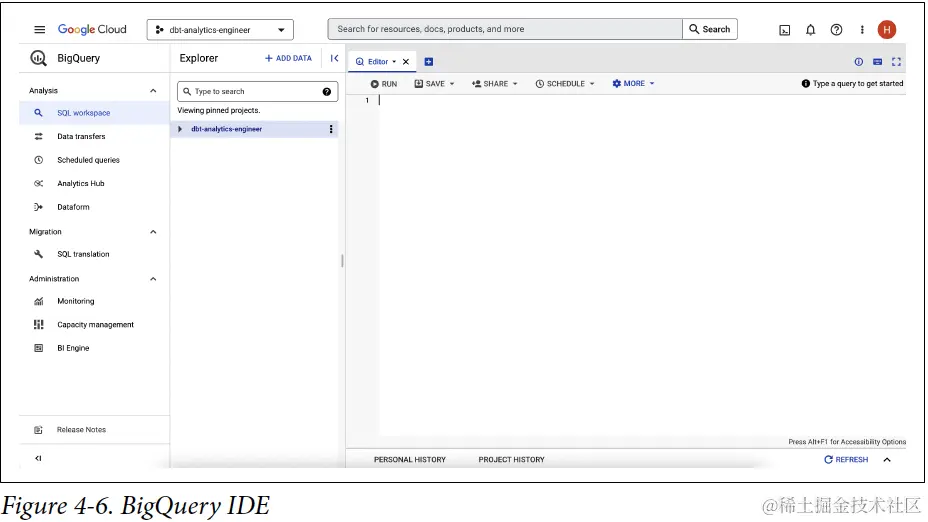Viewport: 928px width, 522px height.
Task: Open the user account avatar H
Action: [887, 30]
